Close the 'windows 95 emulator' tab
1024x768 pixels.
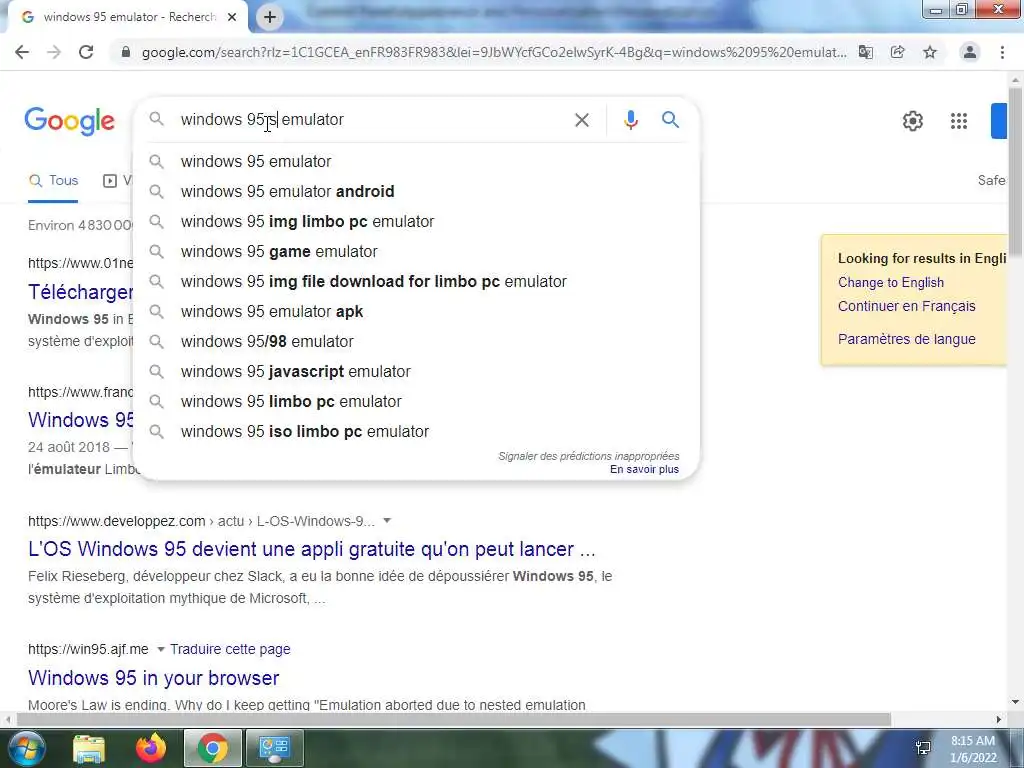pyautogui.click(x=232, y=17)
